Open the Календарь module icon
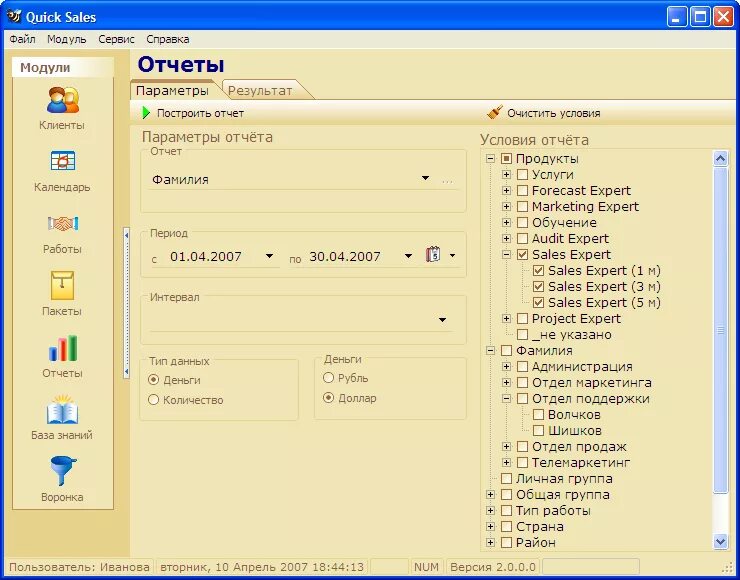The image size is (740, 580). tap(62, 161)
